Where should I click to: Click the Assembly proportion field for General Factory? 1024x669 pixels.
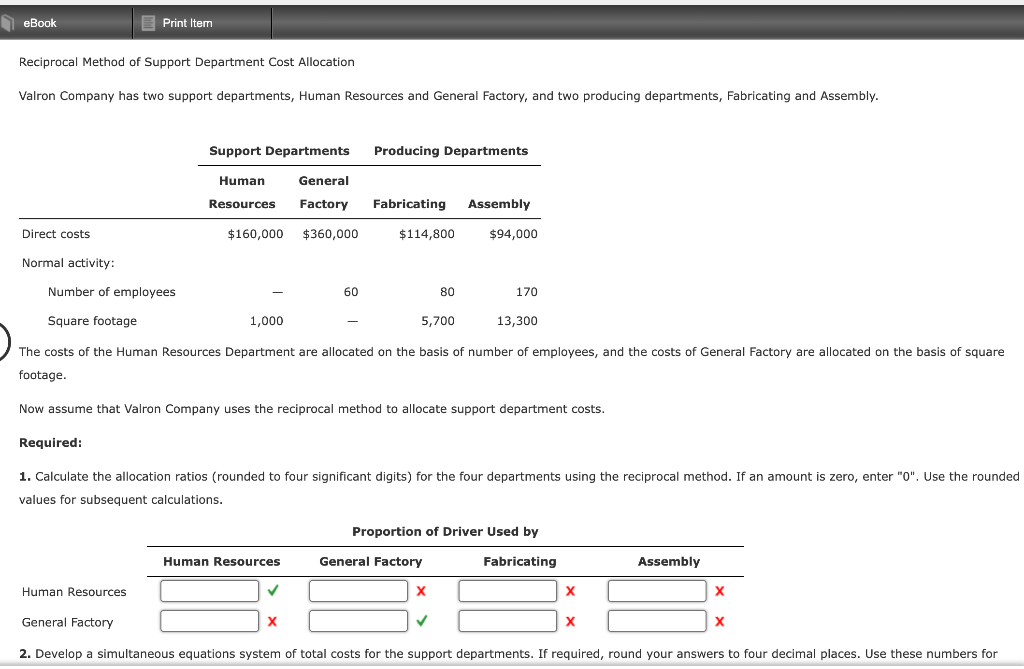coord(656,621)
